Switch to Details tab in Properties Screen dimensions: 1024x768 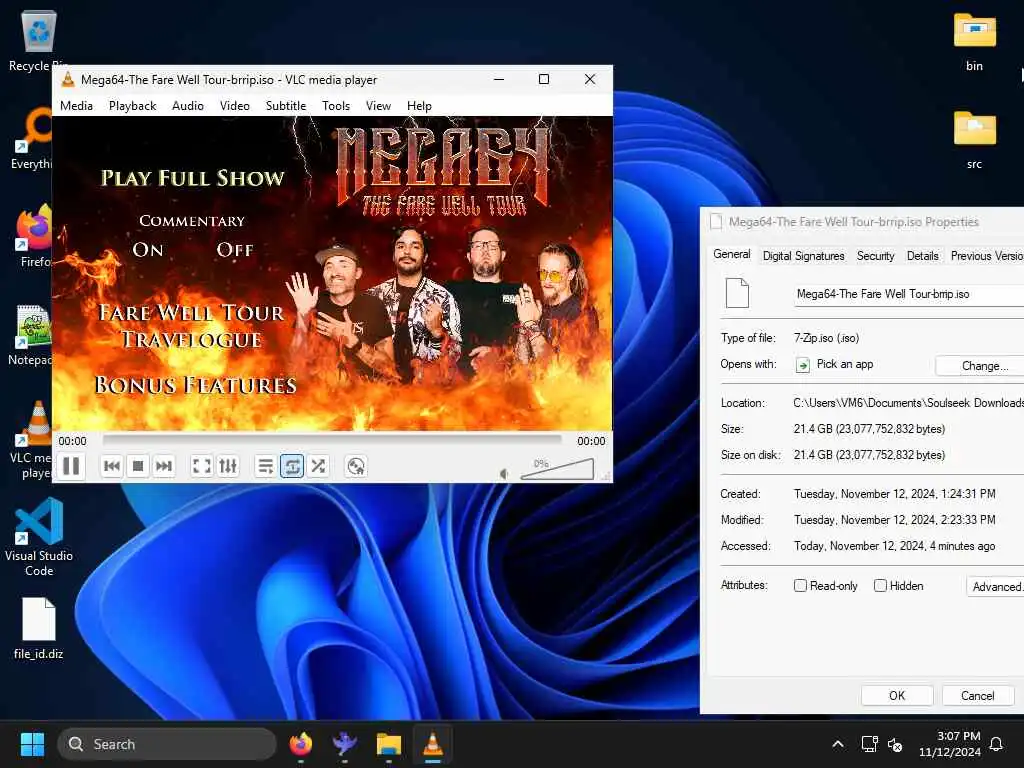(x=922, y=256)
